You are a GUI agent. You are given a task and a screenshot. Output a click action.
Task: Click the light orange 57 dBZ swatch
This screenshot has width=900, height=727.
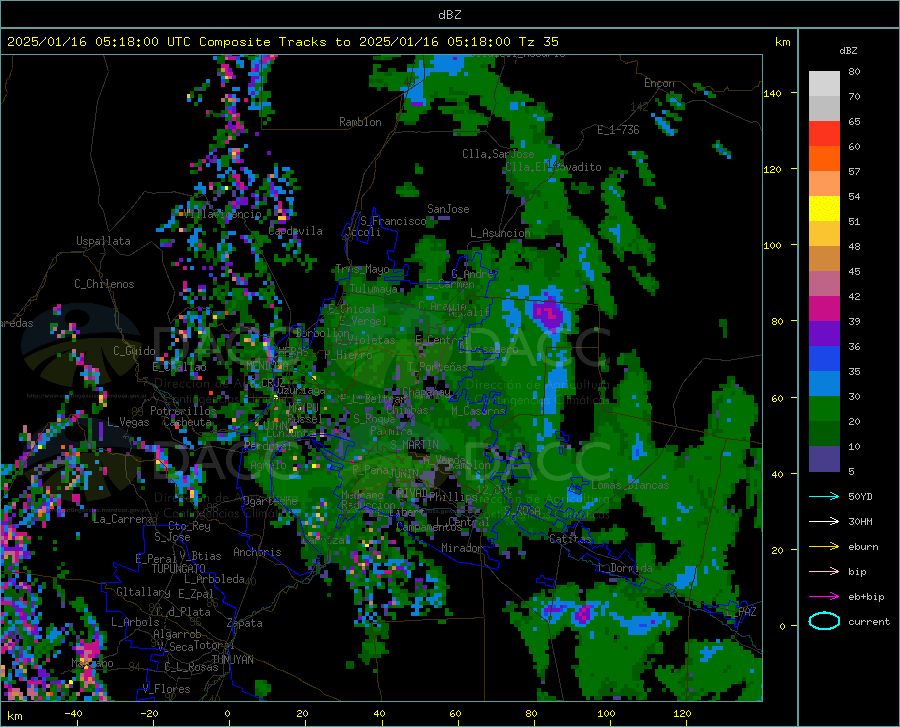point(824,184)
